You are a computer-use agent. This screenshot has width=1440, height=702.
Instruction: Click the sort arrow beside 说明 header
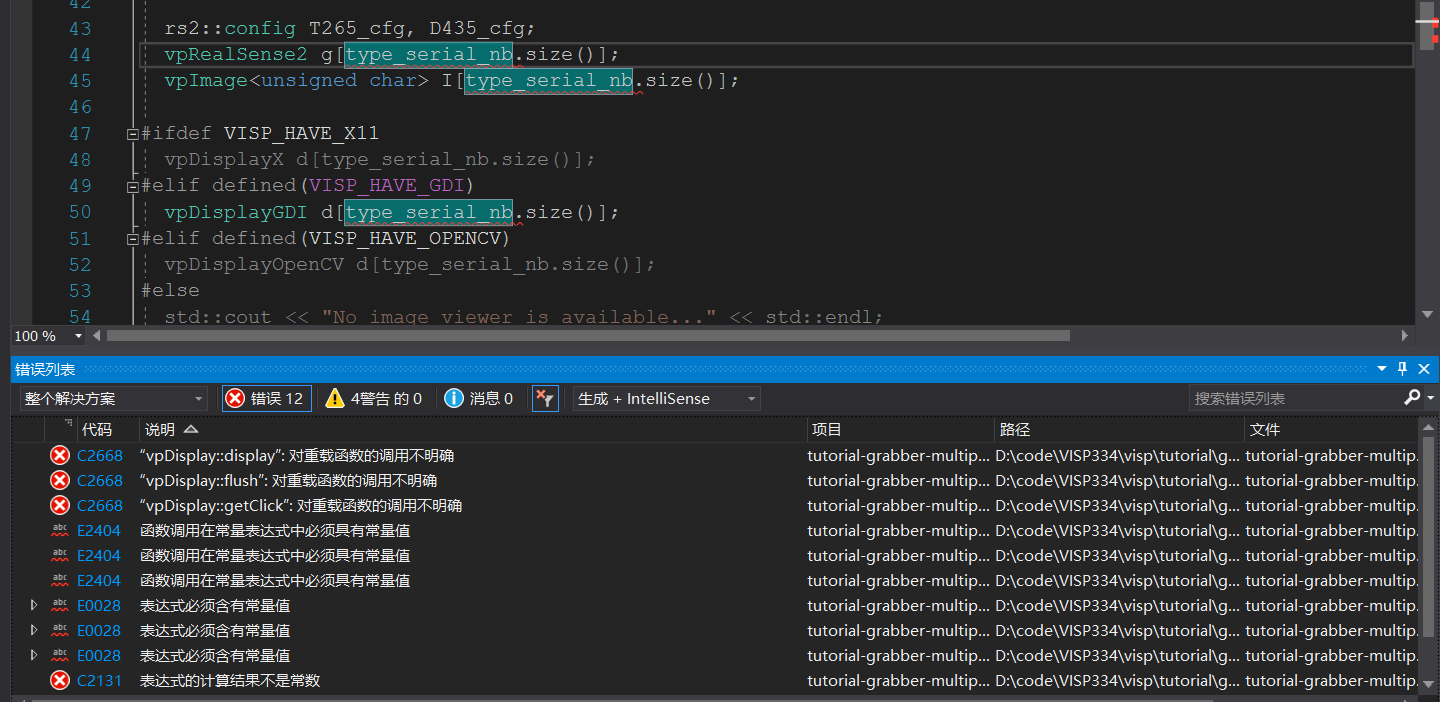pyautogui.click(x=191, y=429)
